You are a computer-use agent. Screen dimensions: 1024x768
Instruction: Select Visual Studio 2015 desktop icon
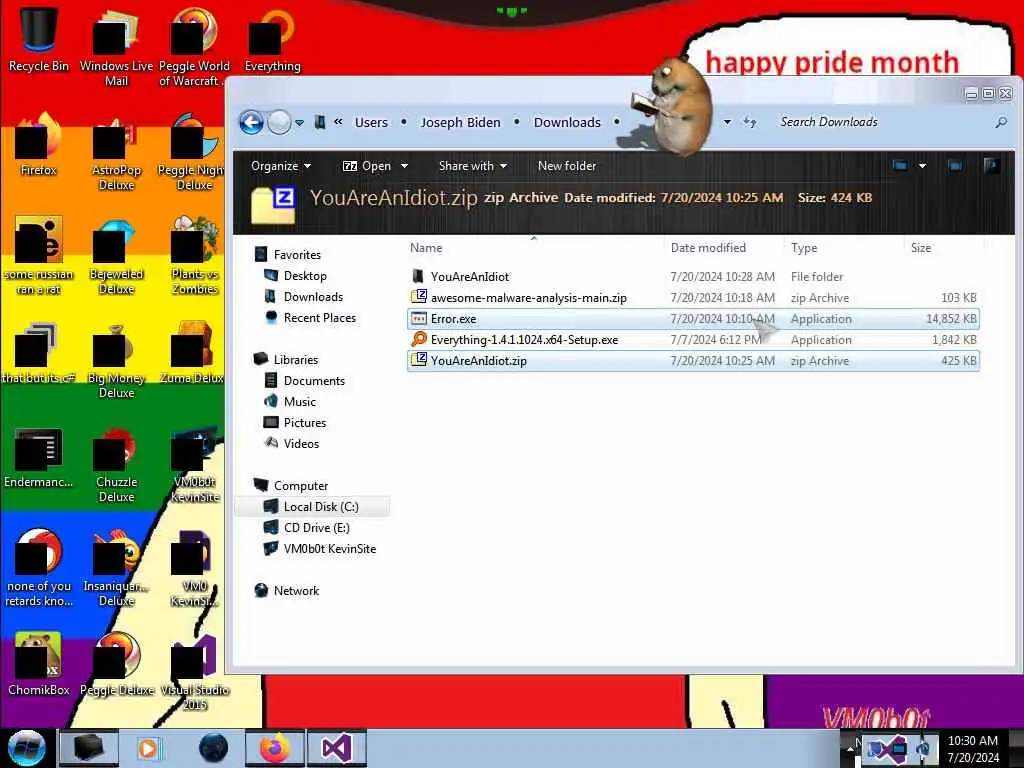click(195, 671)
